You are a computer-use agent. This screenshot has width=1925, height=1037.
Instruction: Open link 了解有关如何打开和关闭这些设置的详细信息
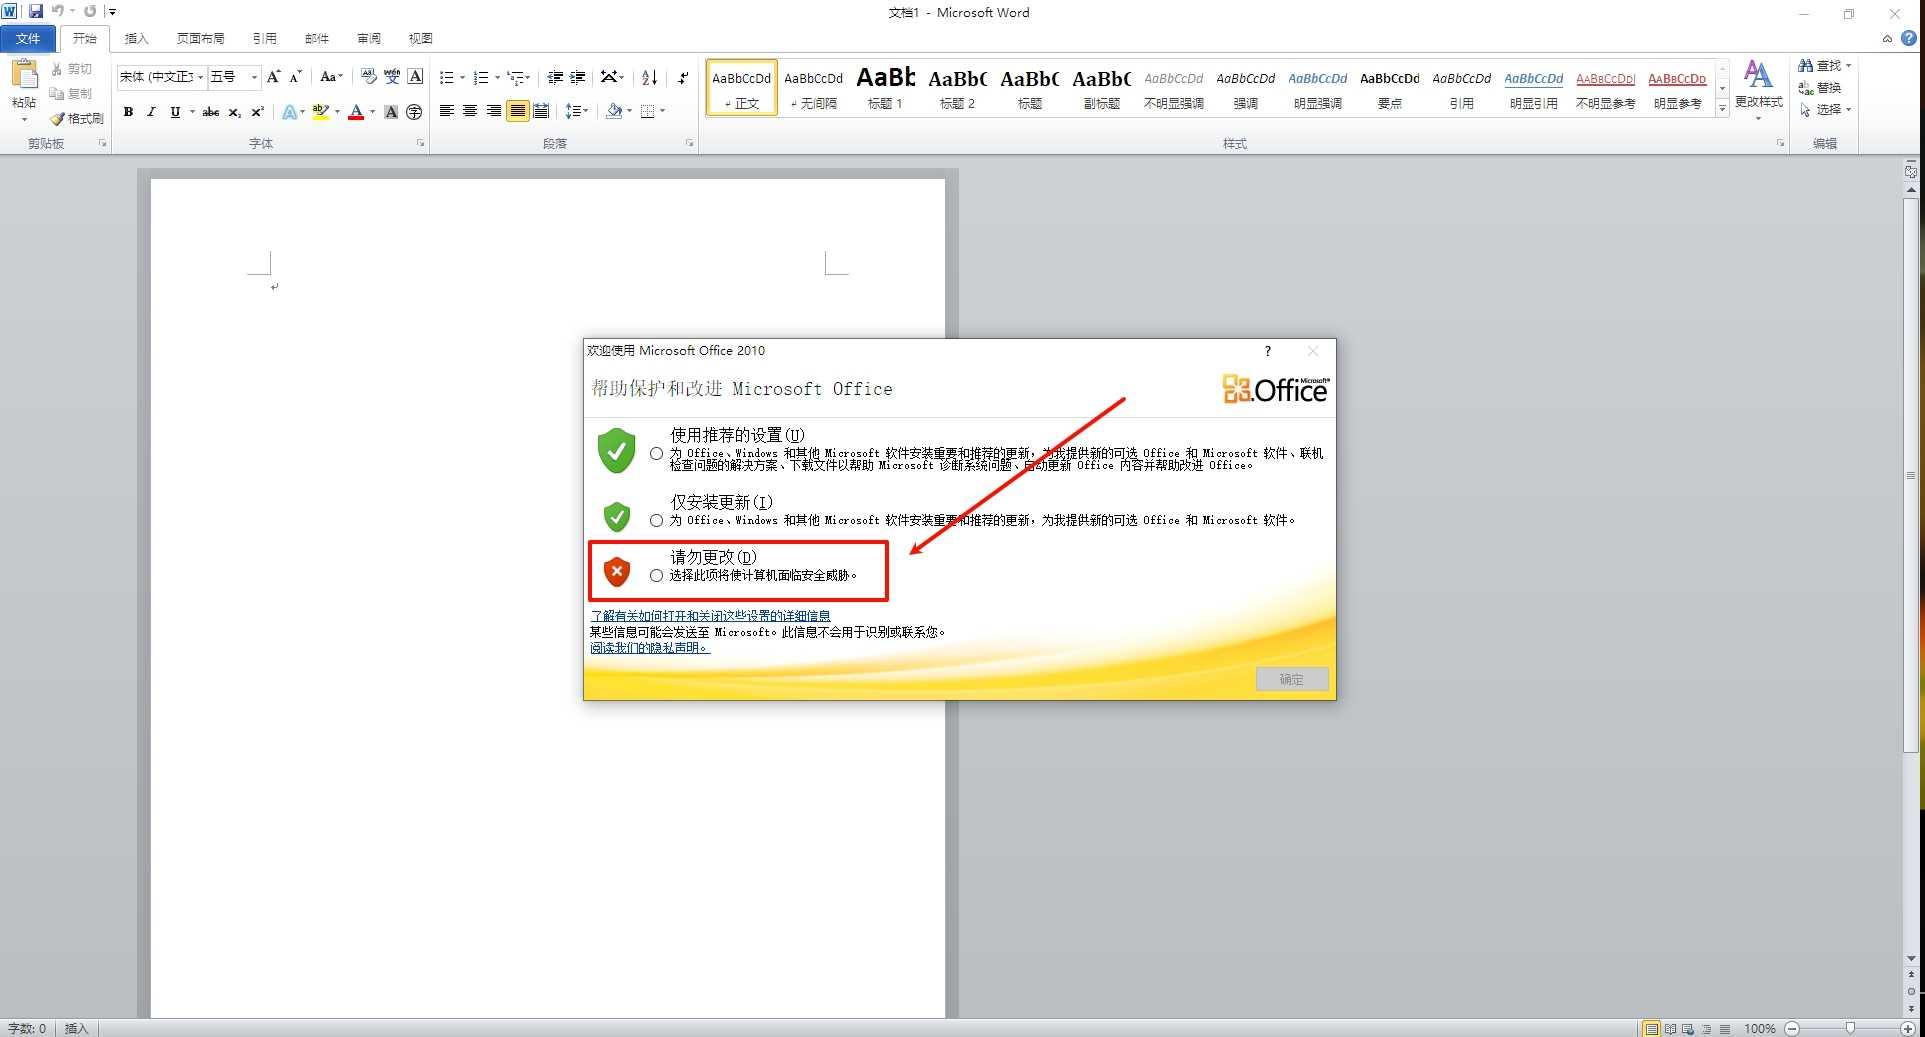pyautogui.click(x=710, y=616)
